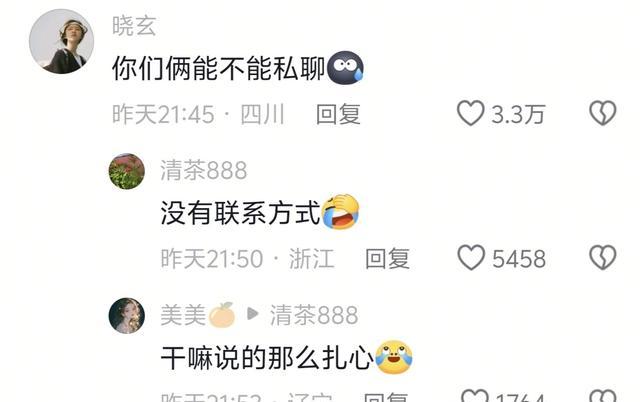Open the username 美美
Screen dimensions: 640x402
(x=183, y=315)
